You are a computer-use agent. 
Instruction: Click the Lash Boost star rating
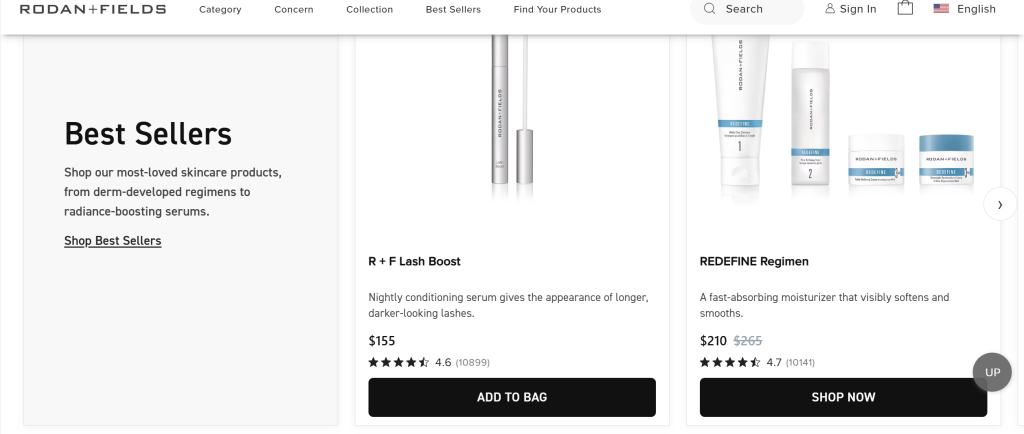(399, 362)
